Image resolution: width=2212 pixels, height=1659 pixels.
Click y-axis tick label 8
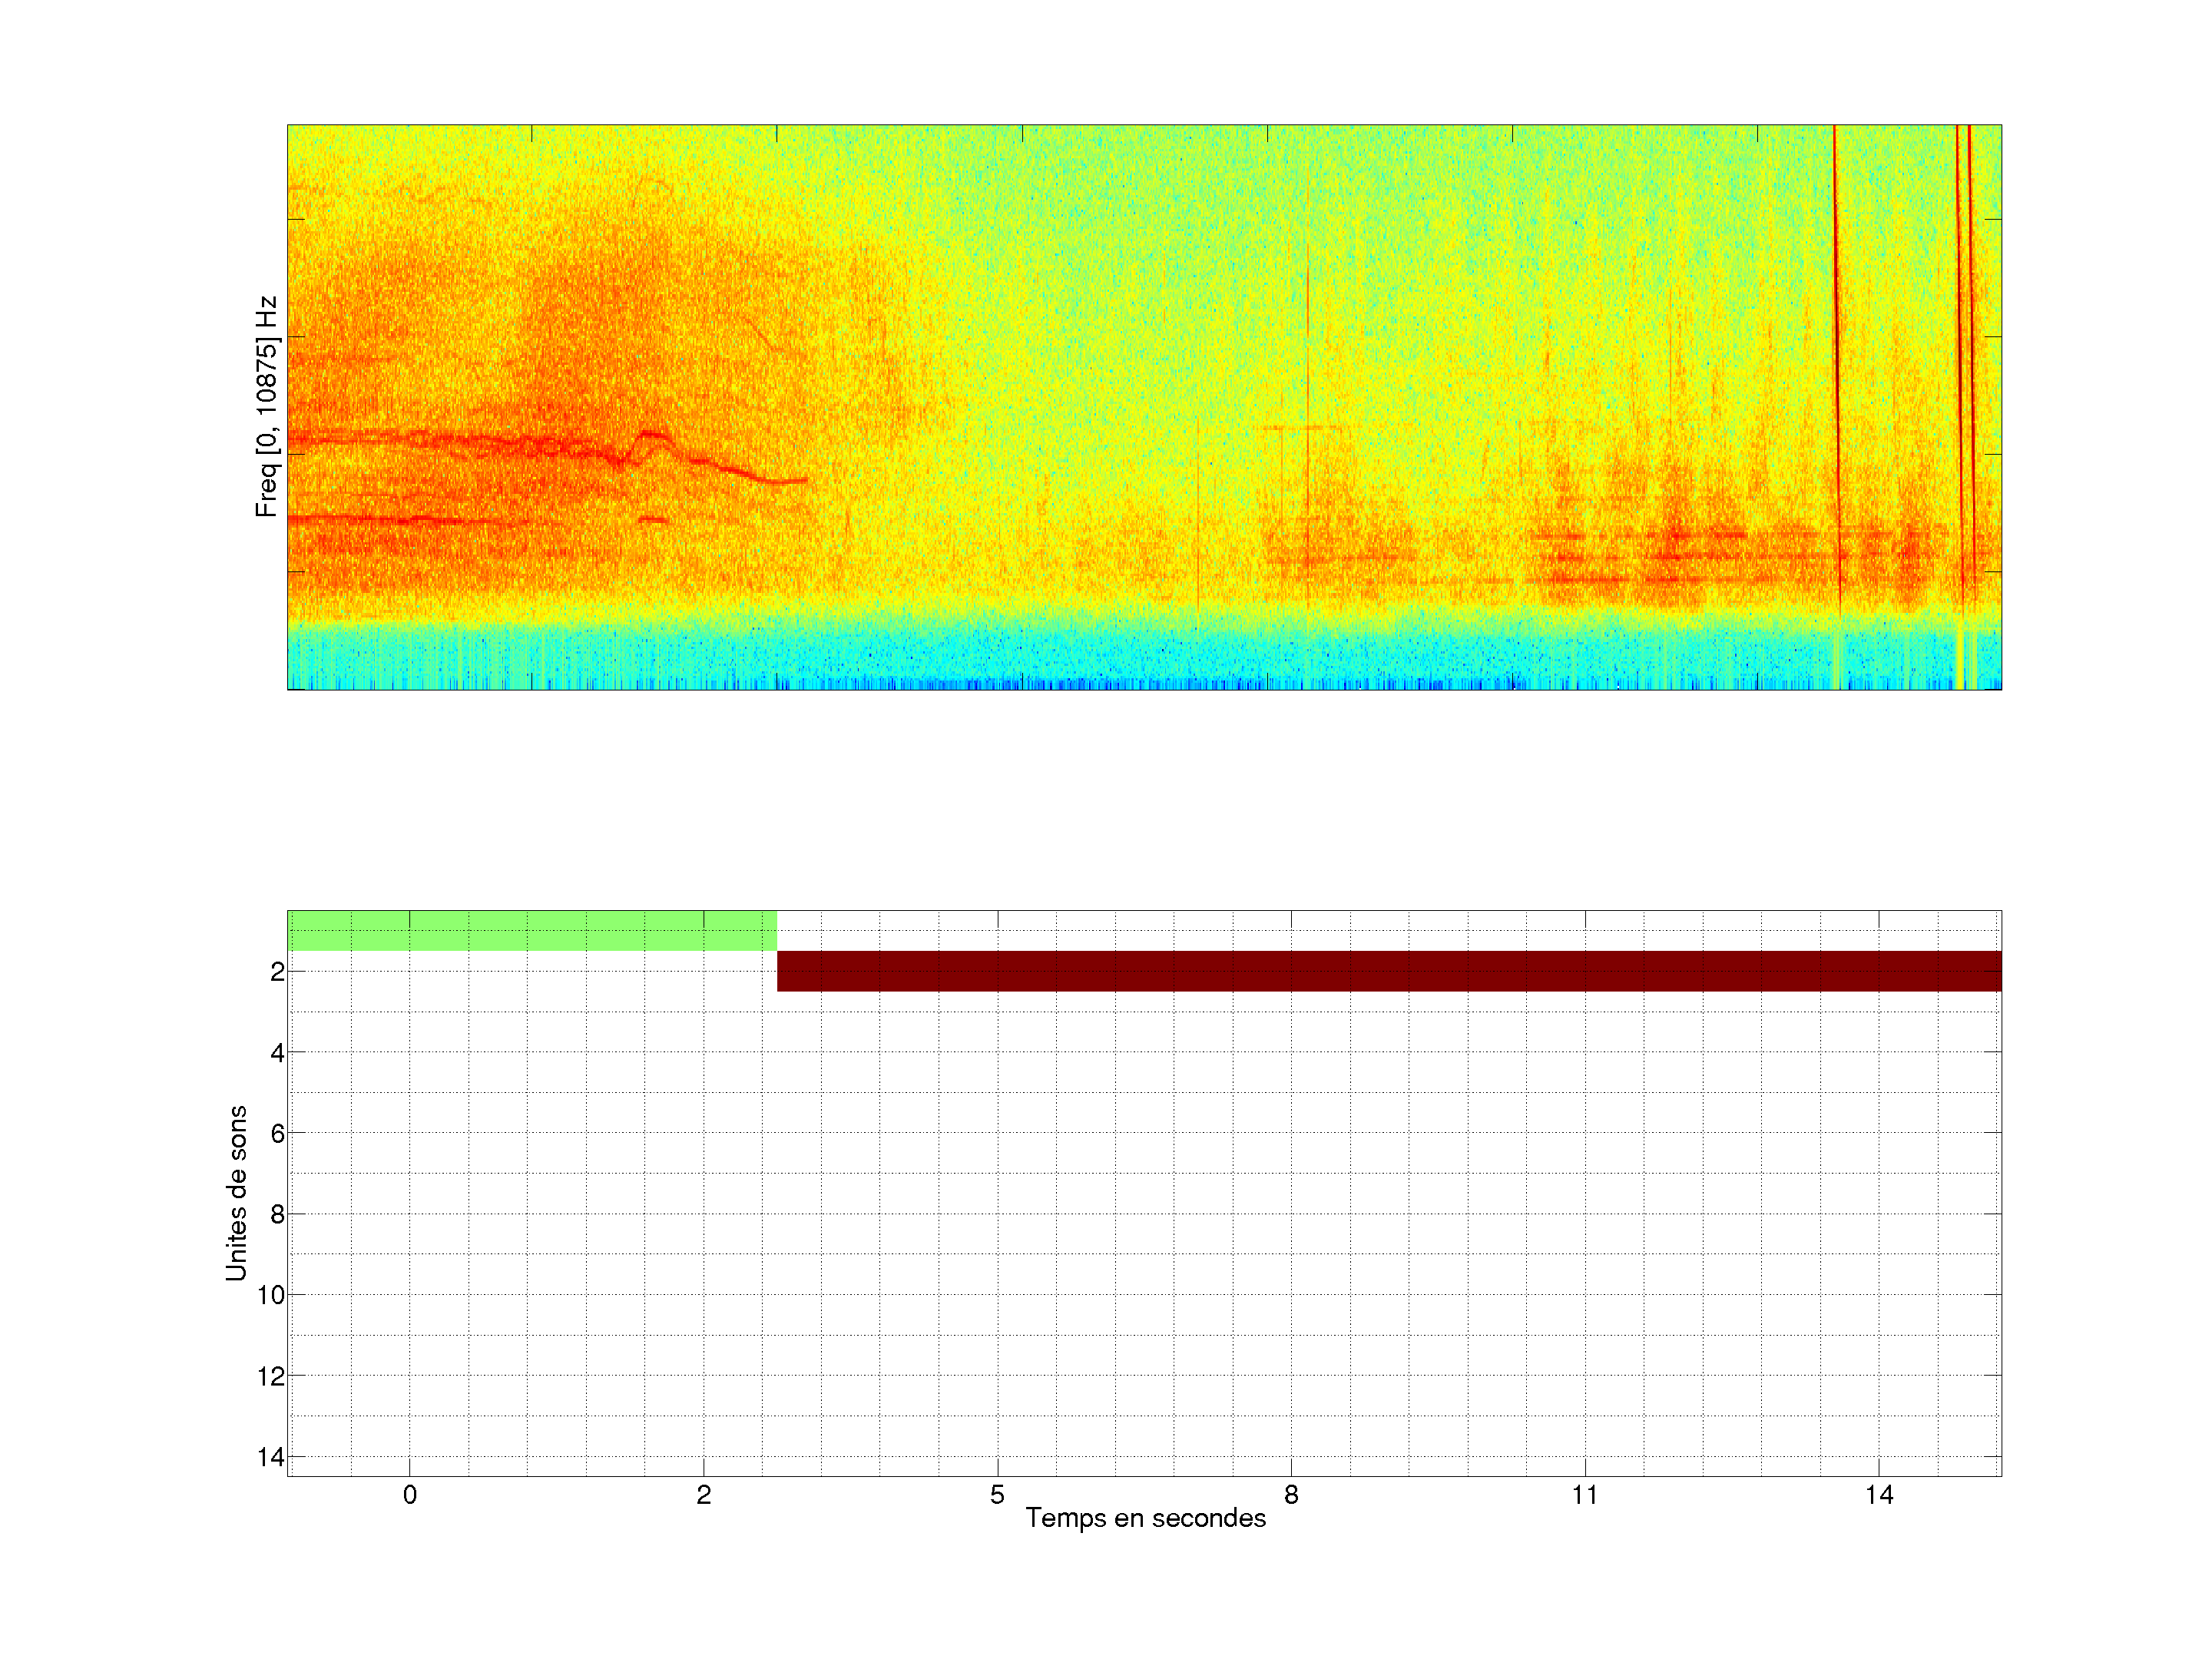(277, 1215)
